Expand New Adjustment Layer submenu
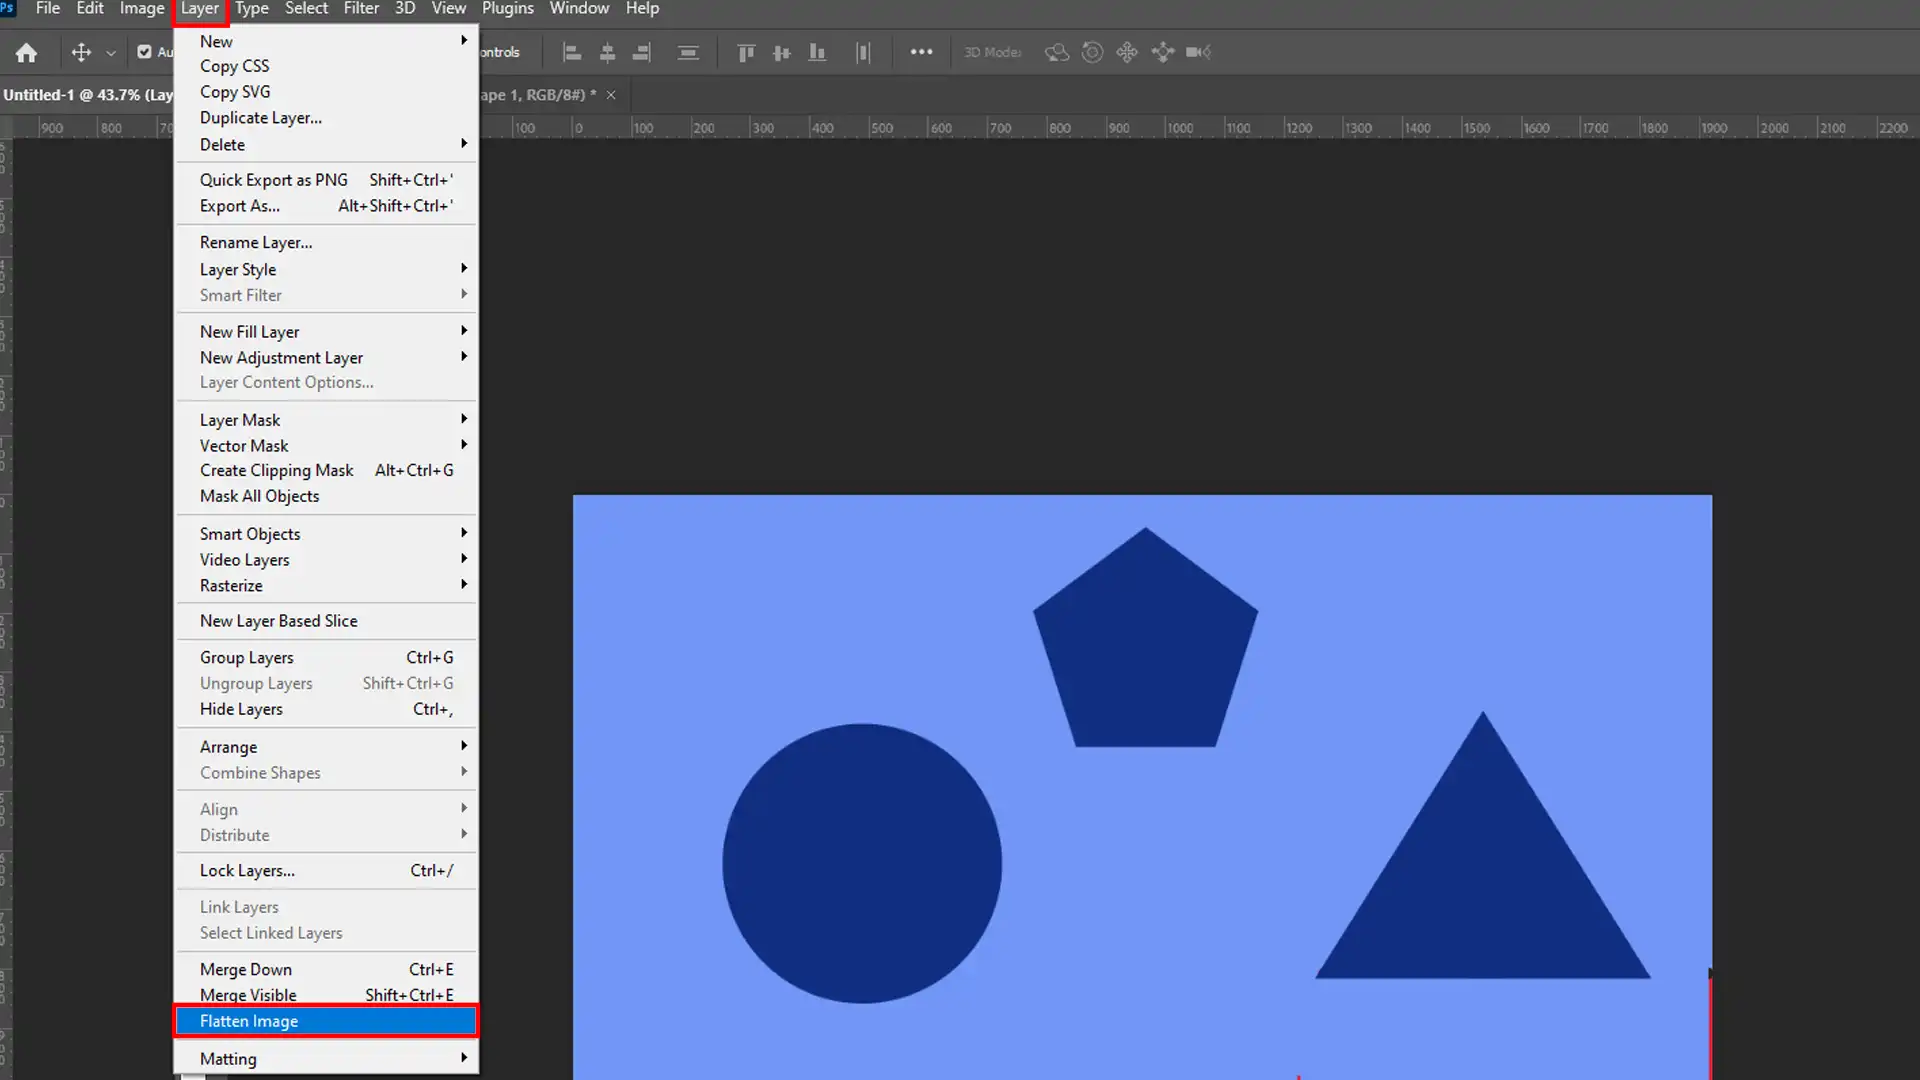This screenshot has height=1080, width=1920. click(x=326, y=358)
